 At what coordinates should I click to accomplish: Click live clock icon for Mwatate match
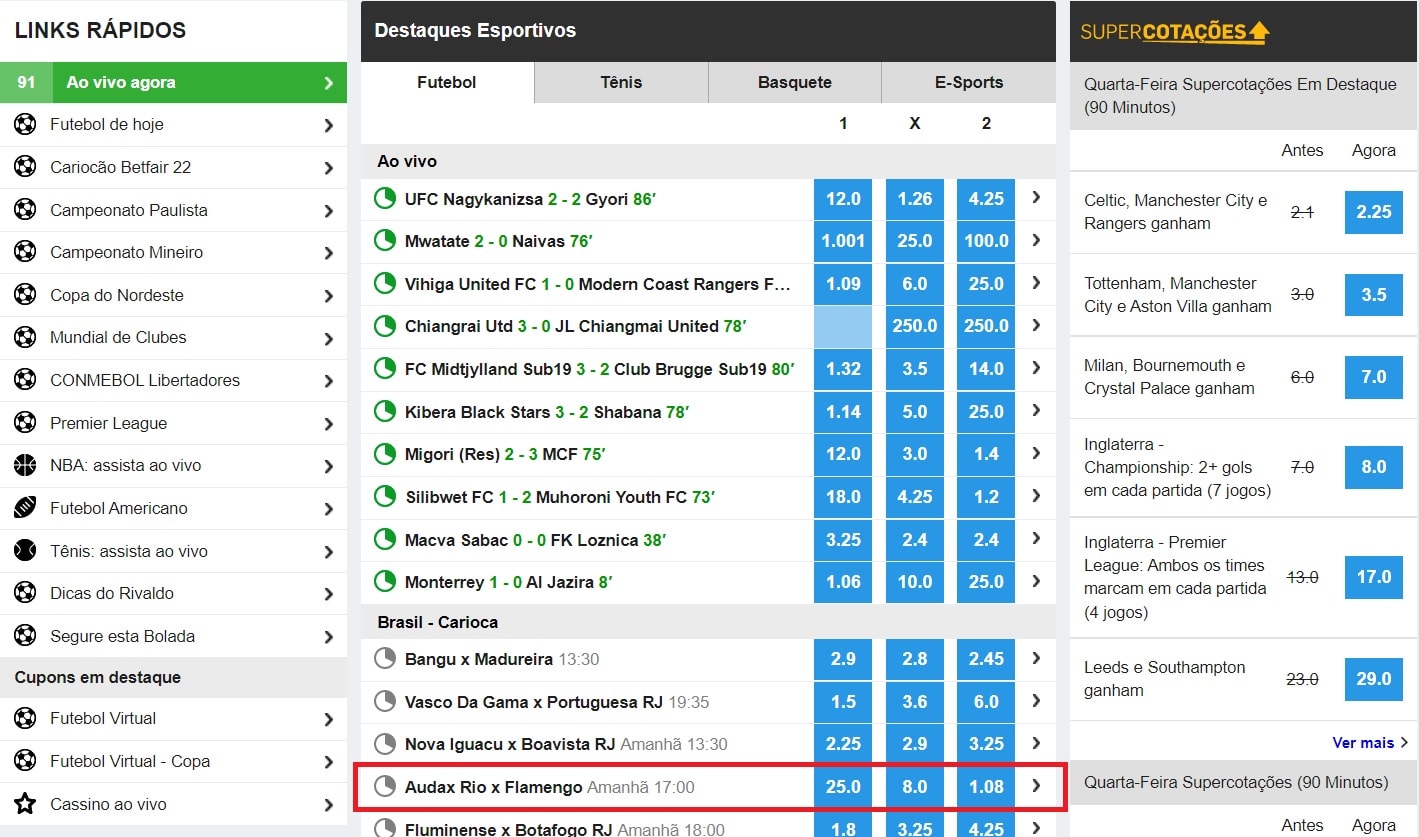[384, 241]
